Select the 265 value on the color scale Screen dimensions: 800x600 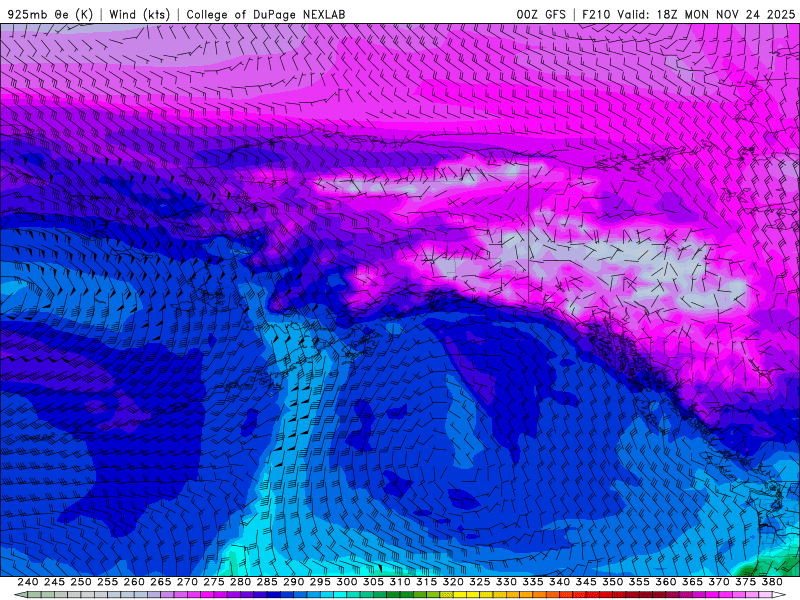click(161, 582)
